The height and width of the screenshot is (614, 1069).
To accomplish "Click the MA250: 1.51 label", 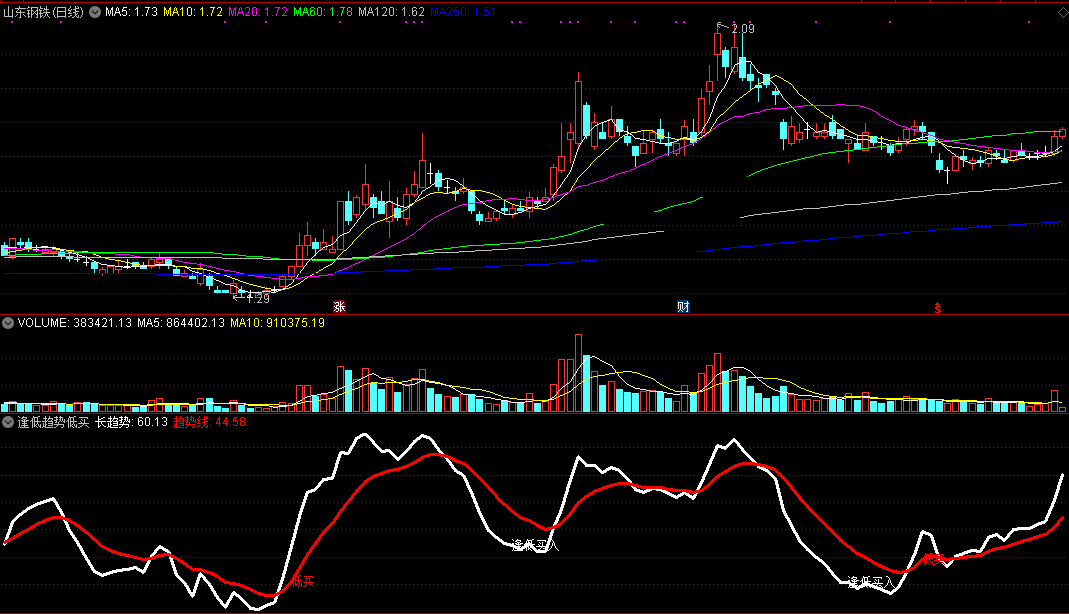I will point(463,12).
